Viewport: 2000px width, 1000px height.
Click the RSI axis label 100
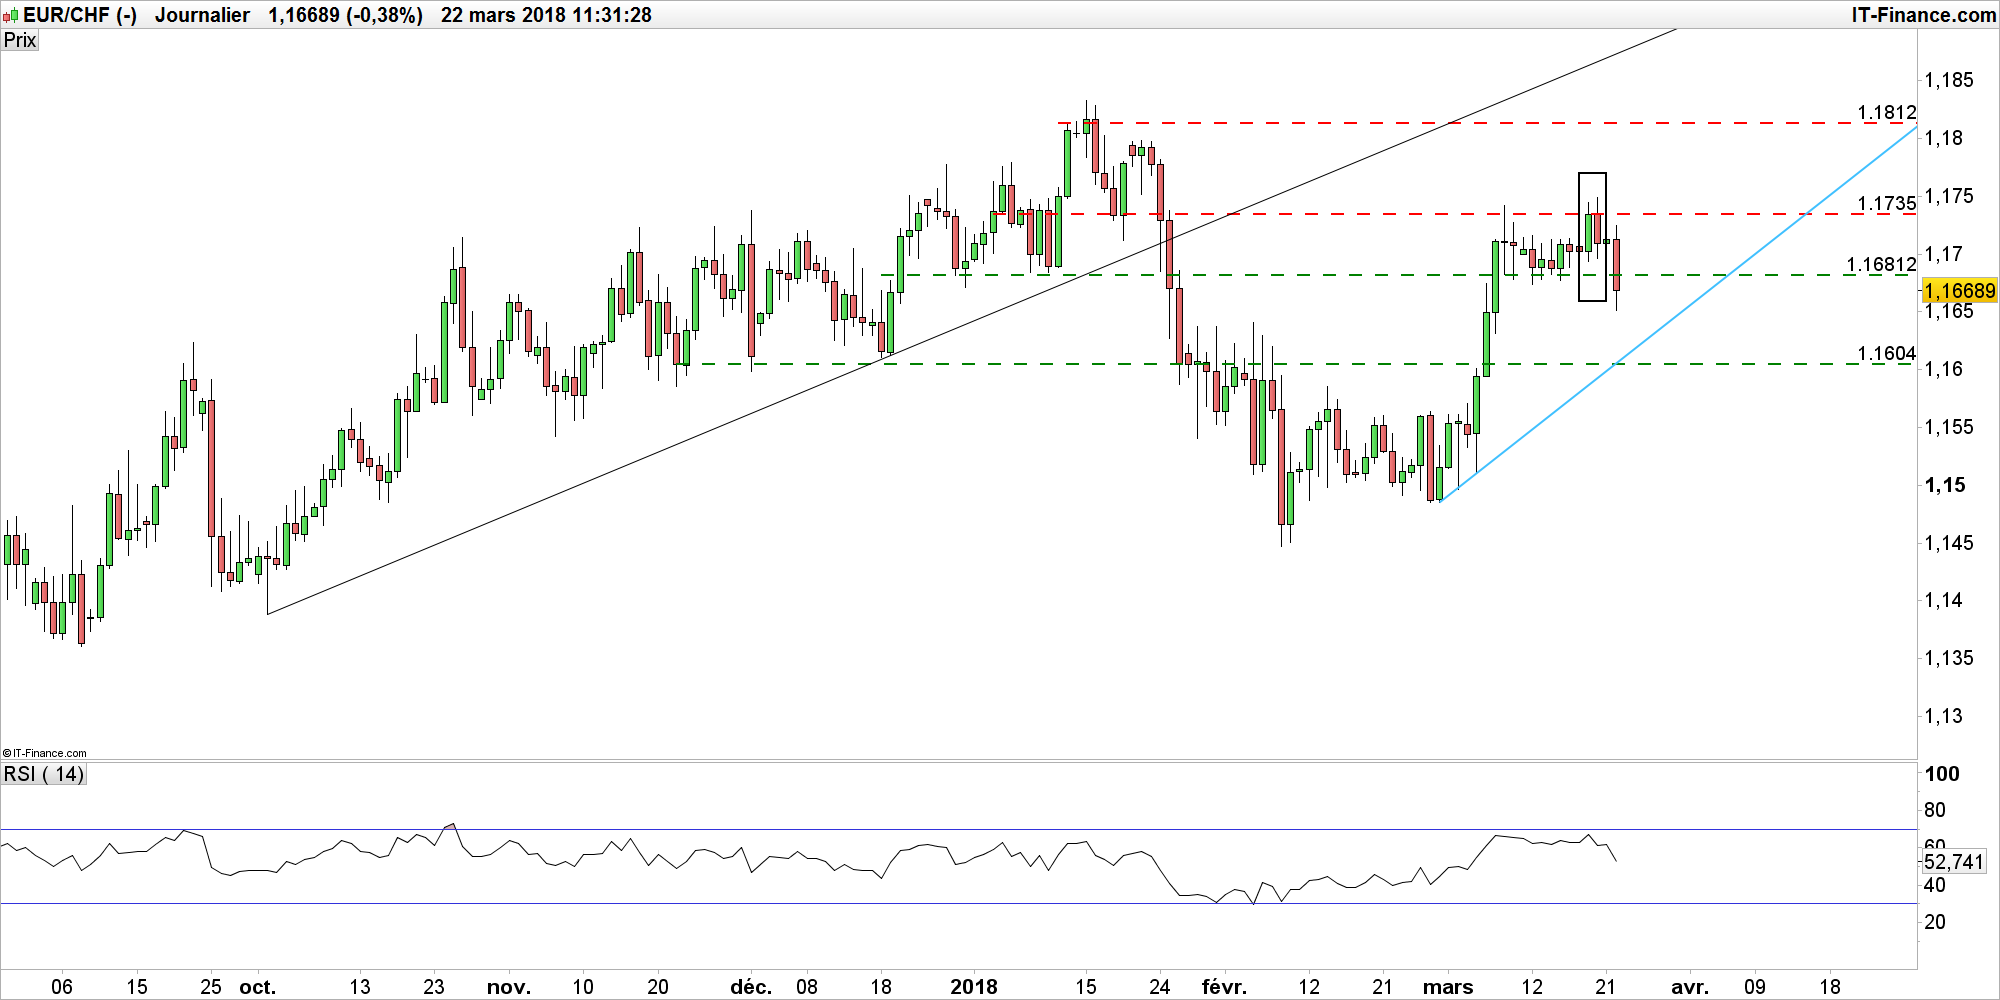pos(1942,774)
